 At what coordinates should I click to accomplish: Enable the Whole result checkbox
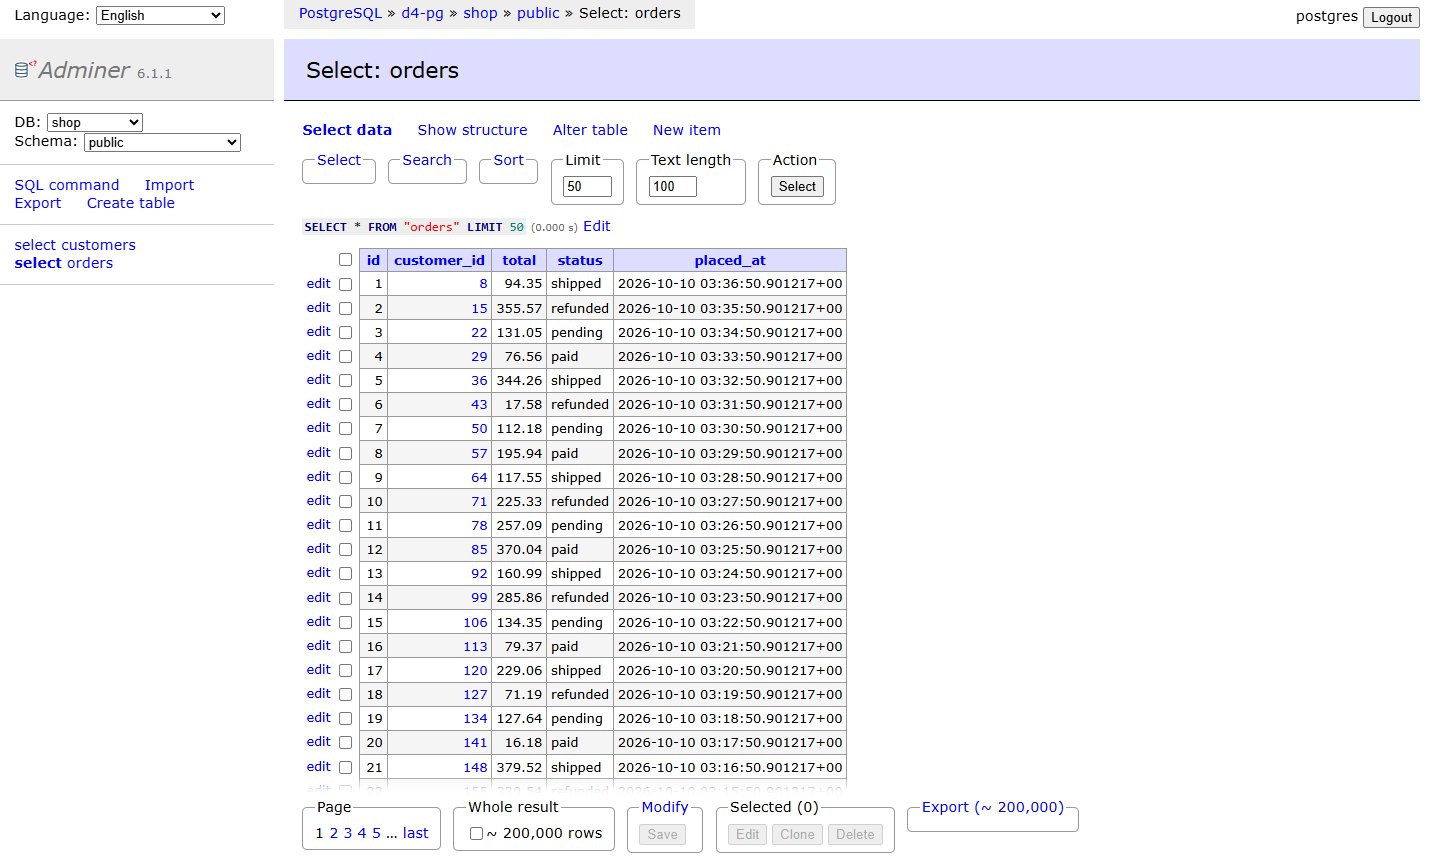476,834
